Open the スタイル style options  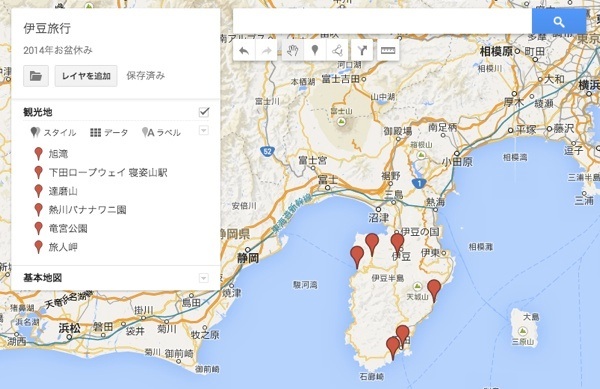click(x=53, y=132)
